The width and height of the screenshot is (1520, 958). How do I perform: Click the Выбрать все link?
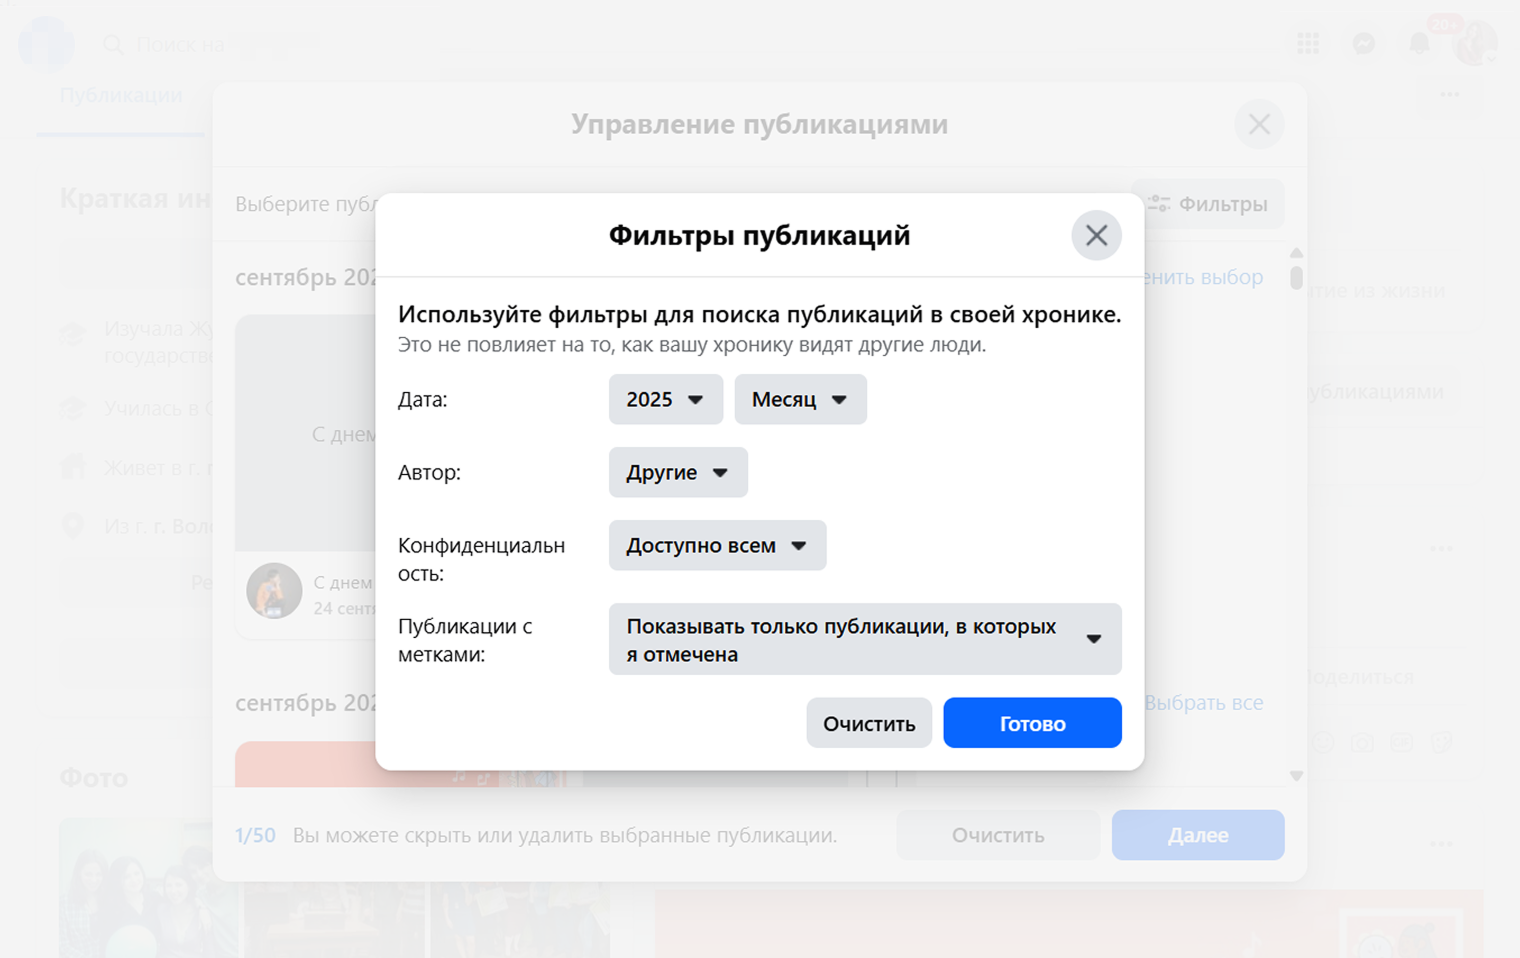1203,703
